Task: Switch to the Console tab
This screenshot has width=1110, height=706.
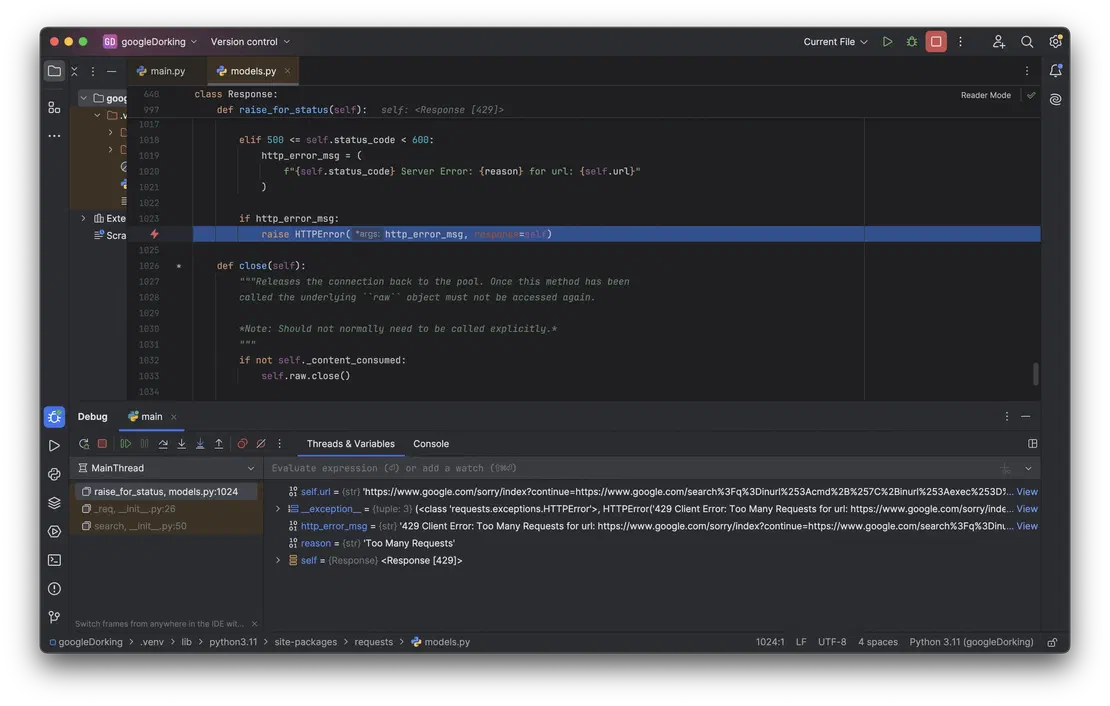Action: (431, 444)
